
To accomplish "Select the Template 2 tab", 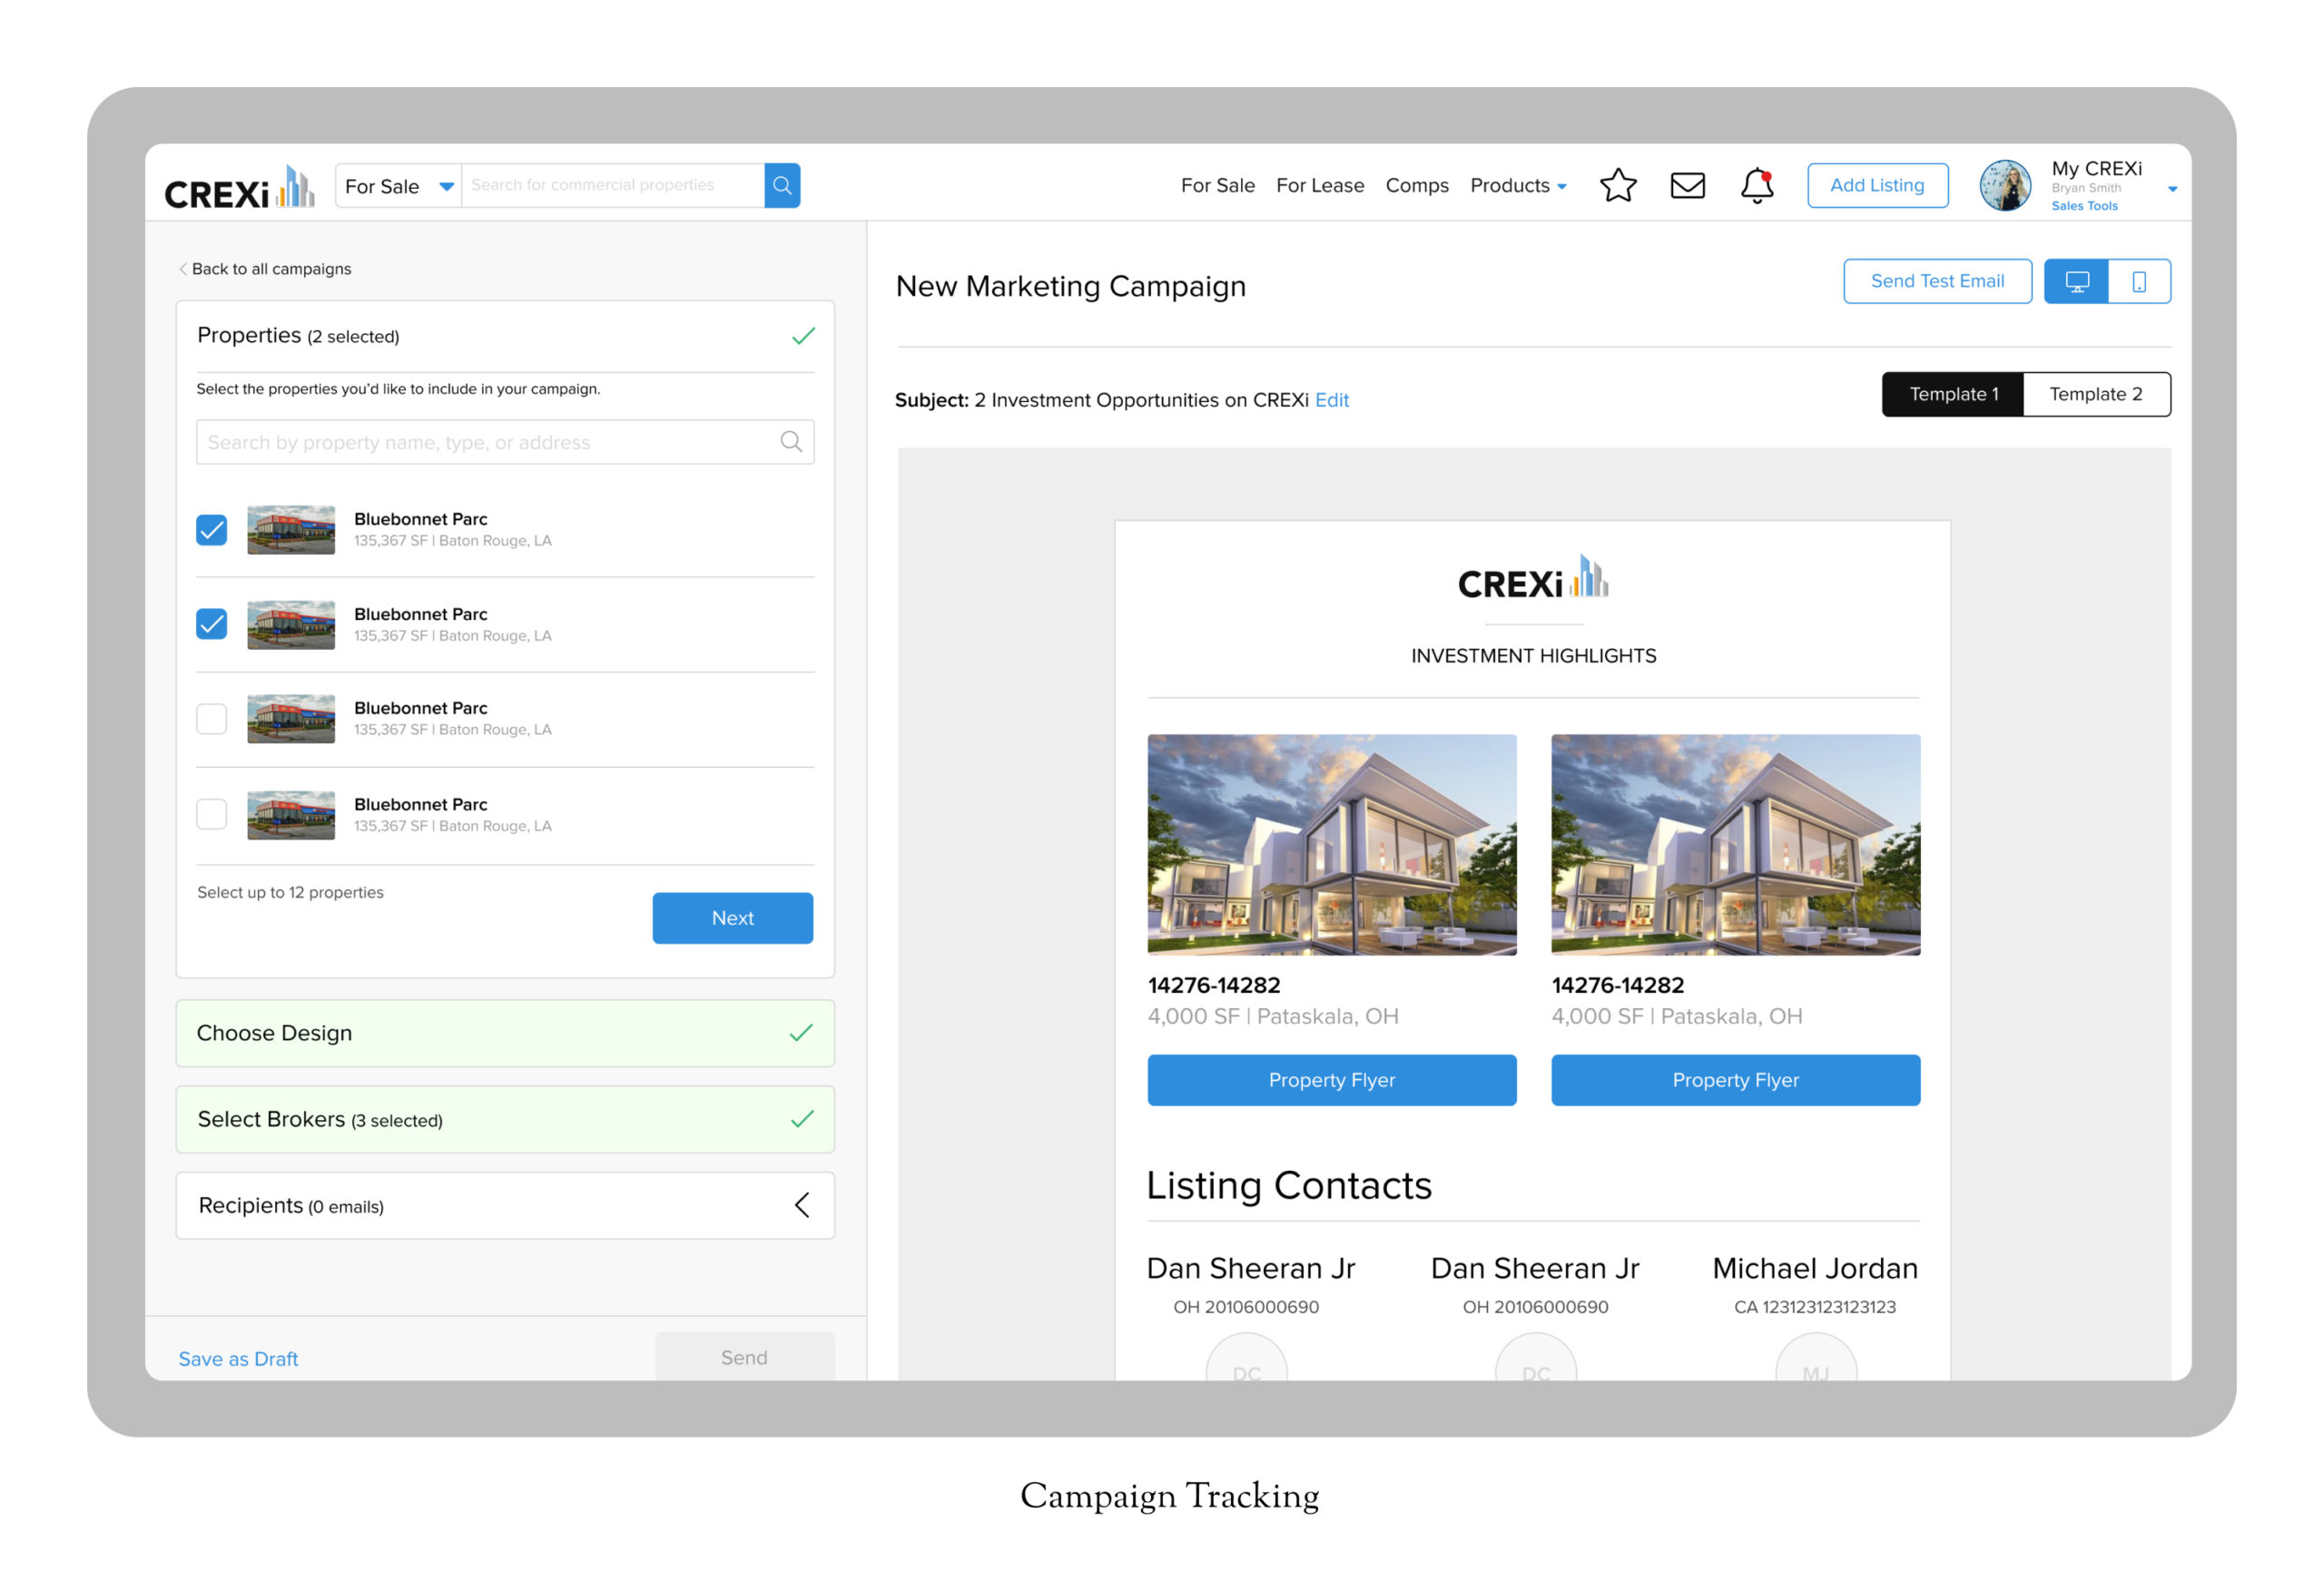I will [x=2095, y=394].
